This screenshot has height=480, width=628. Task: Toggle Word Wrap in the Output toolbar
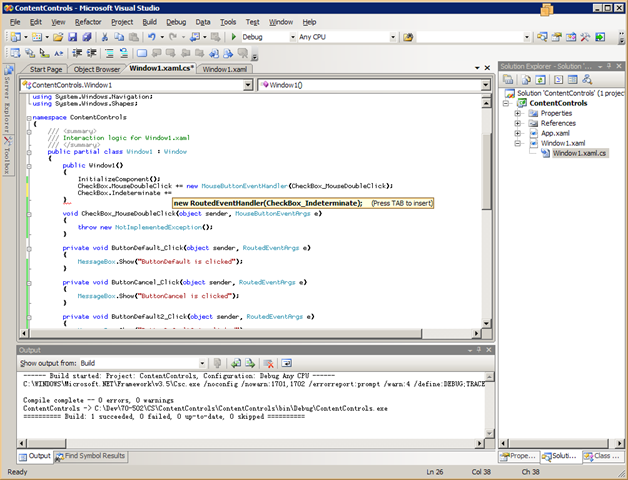[286, 363]
